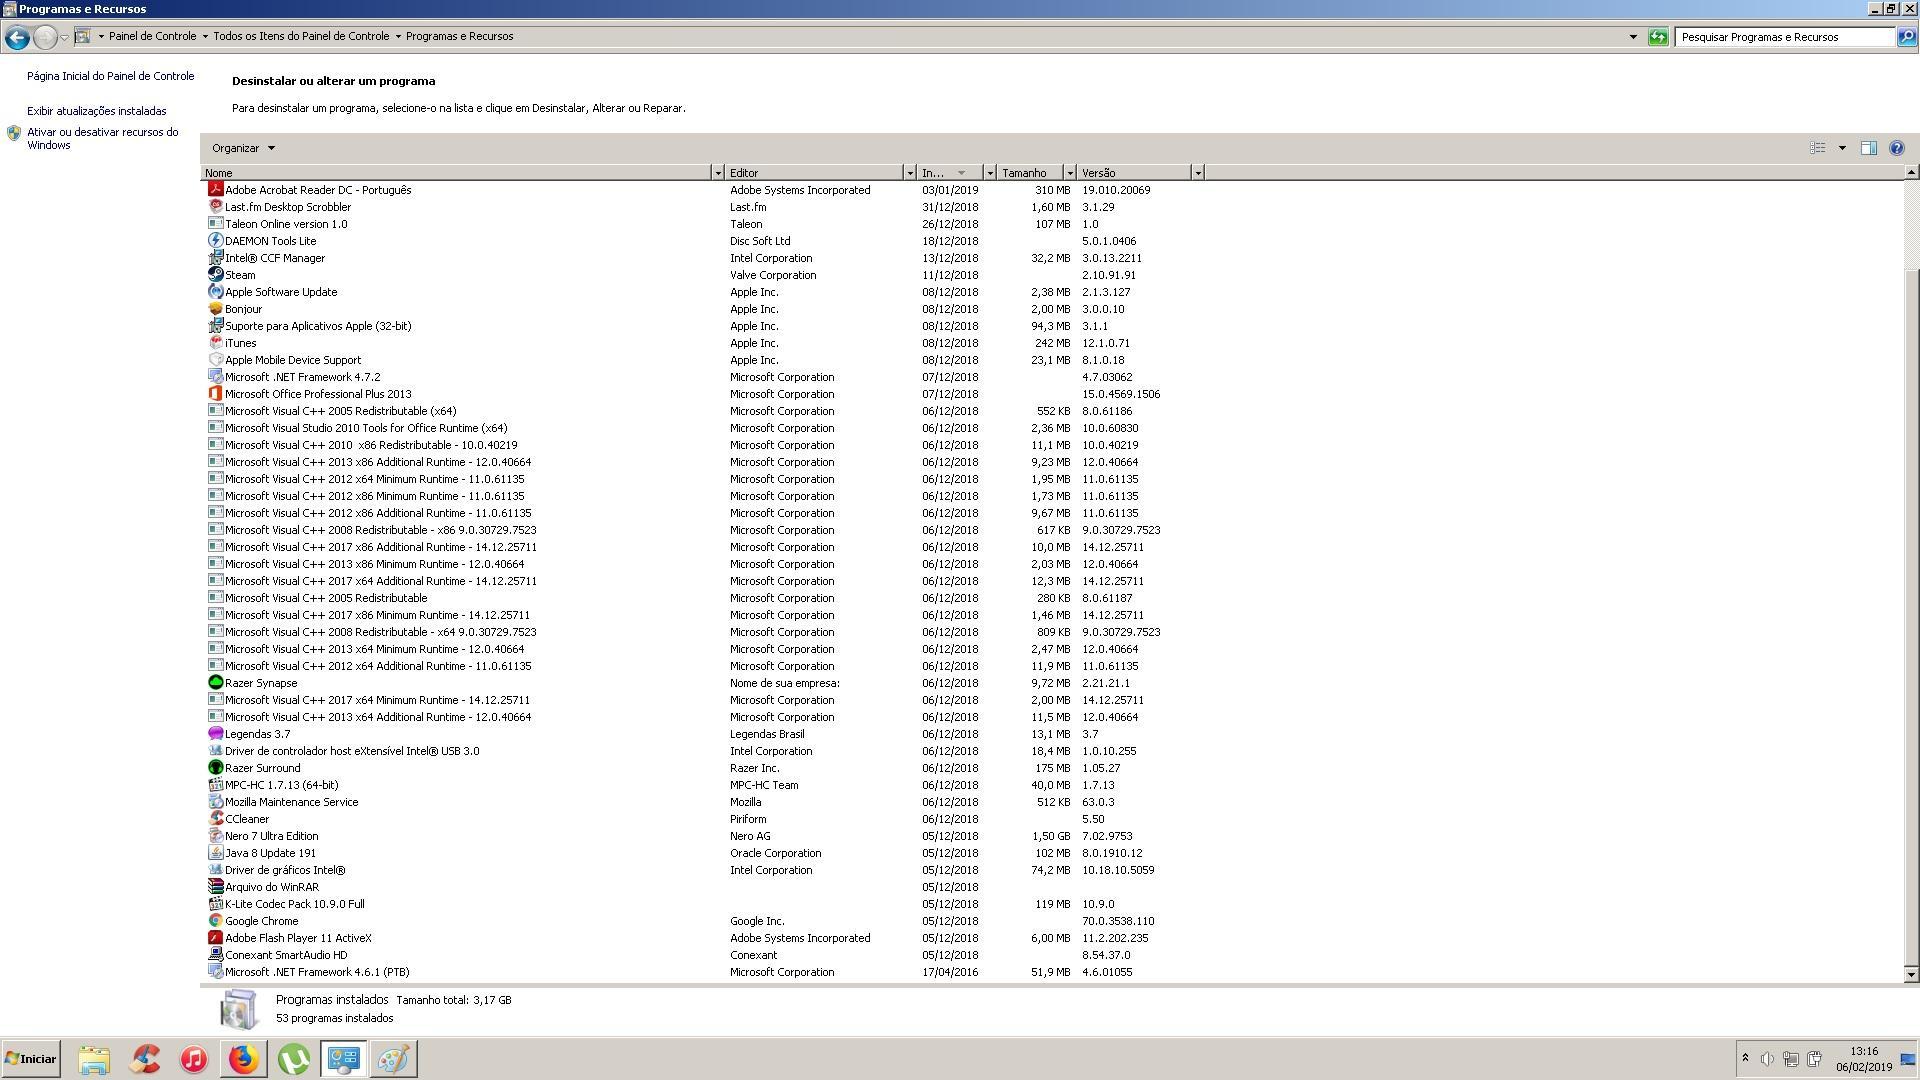Click the iTunes list entry icon
Image resolution: width=1920 pixels, height=1080 pixels.
[215, 342]
